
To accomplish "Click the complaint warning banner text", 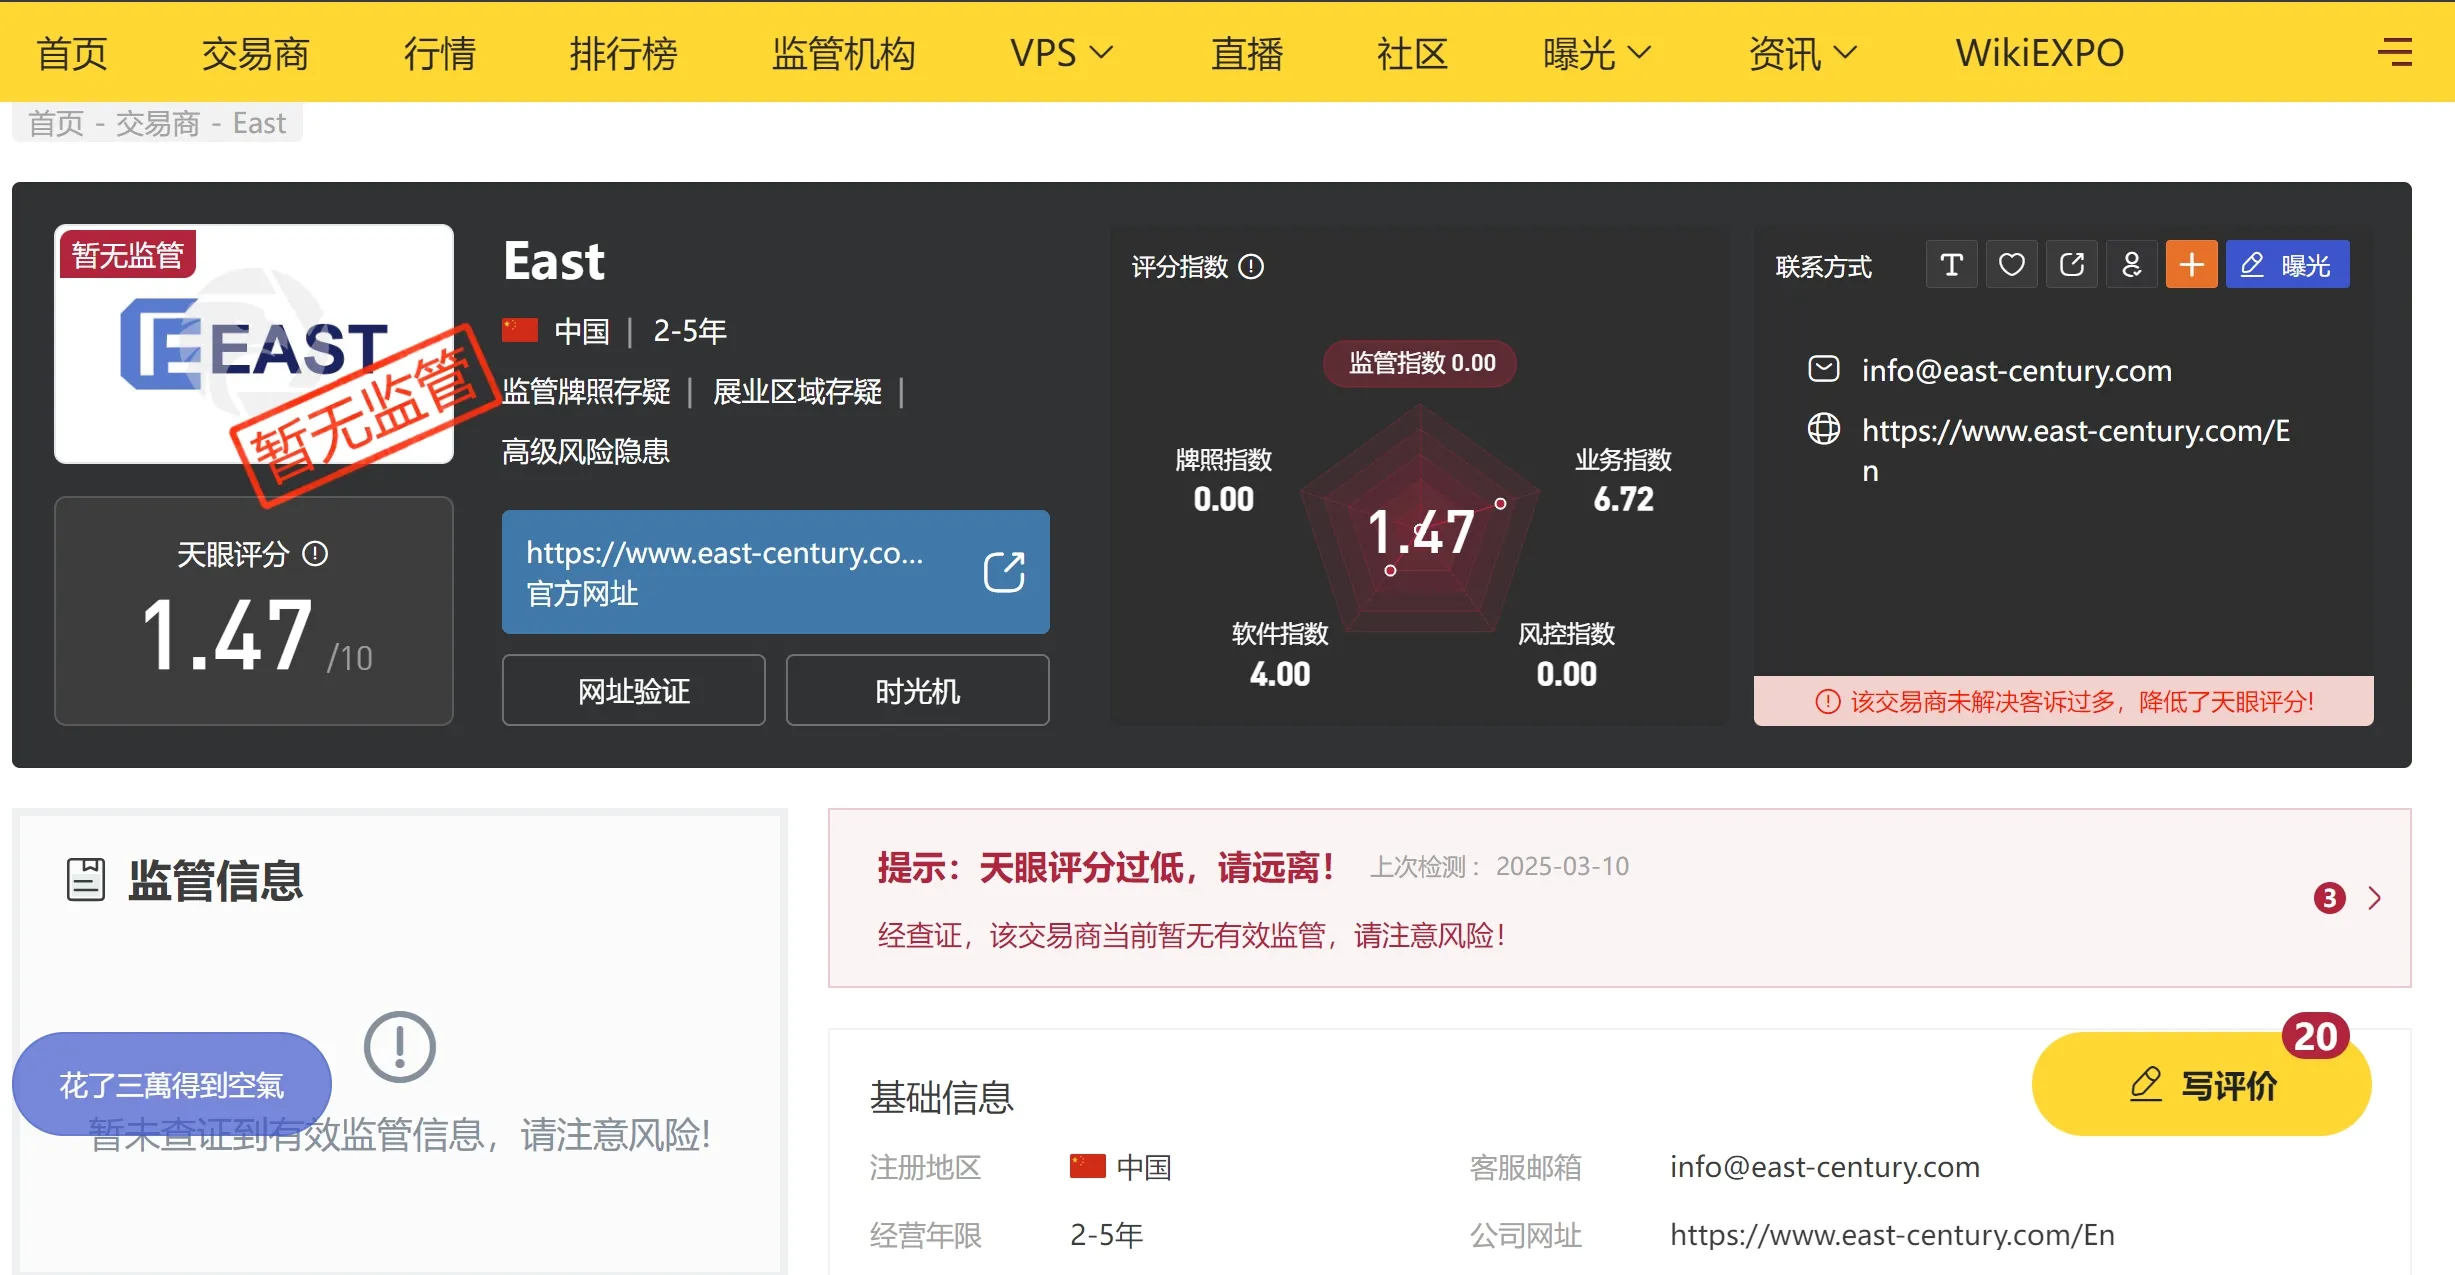I will pos(2082,702).
